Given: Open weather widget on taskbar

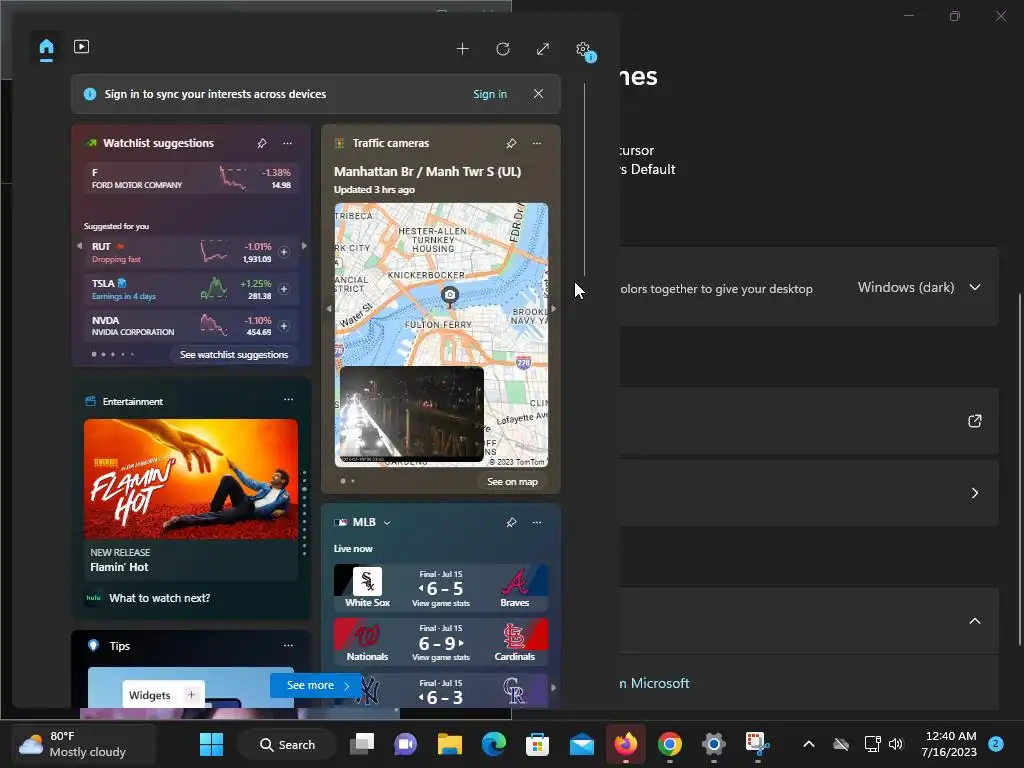Looking at the screenshot, I should (84, 744).
